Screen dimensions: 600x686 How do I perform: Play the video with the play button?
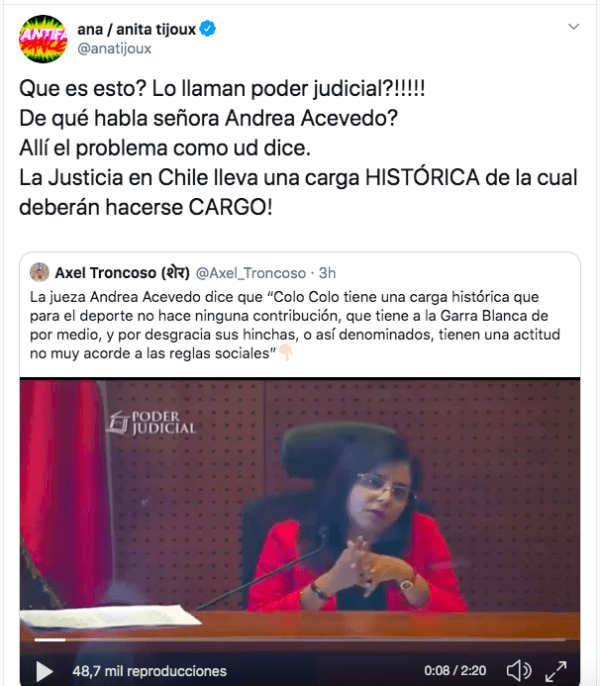(x=44, y=671)
